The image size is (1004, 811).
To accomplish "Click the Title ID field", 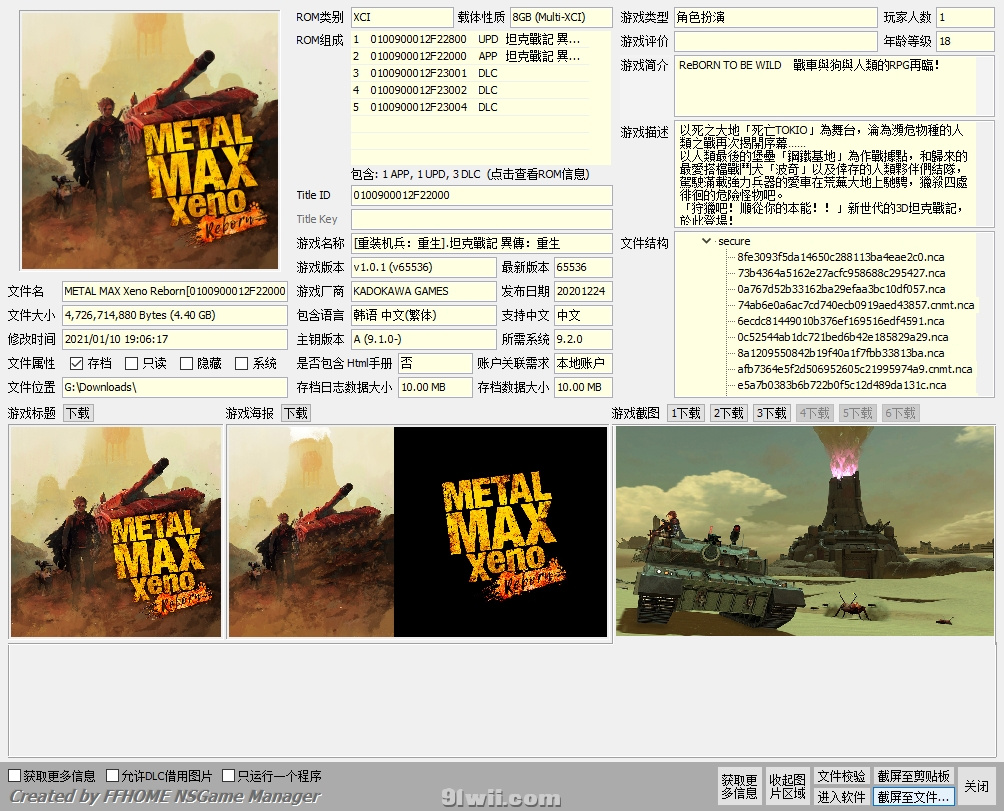I will [482, 195].
